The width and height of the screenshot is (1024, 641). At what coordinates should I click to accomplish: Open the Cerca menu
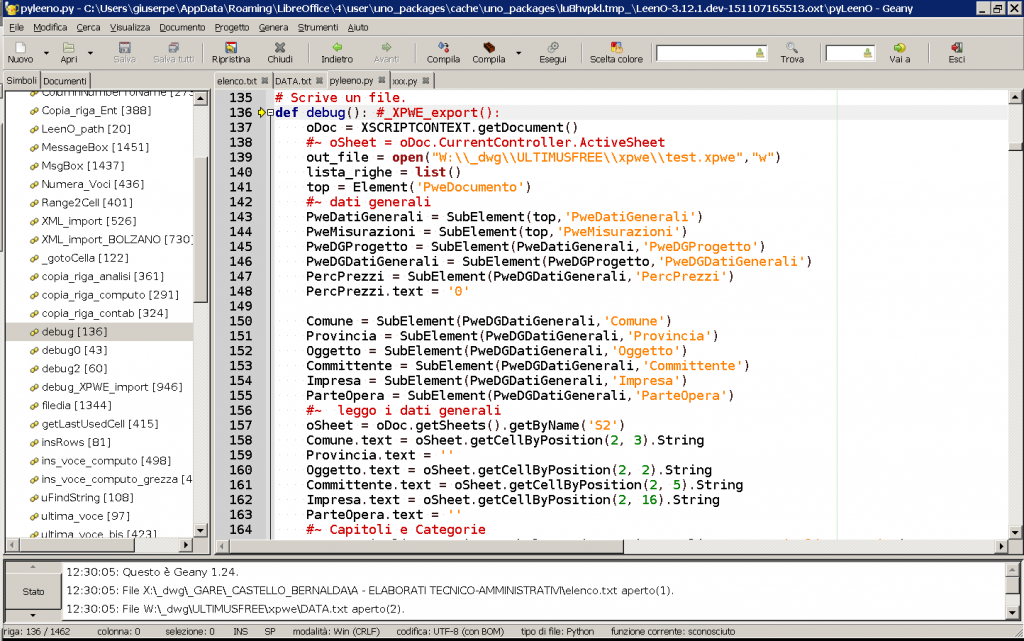(x=88, y=27)
